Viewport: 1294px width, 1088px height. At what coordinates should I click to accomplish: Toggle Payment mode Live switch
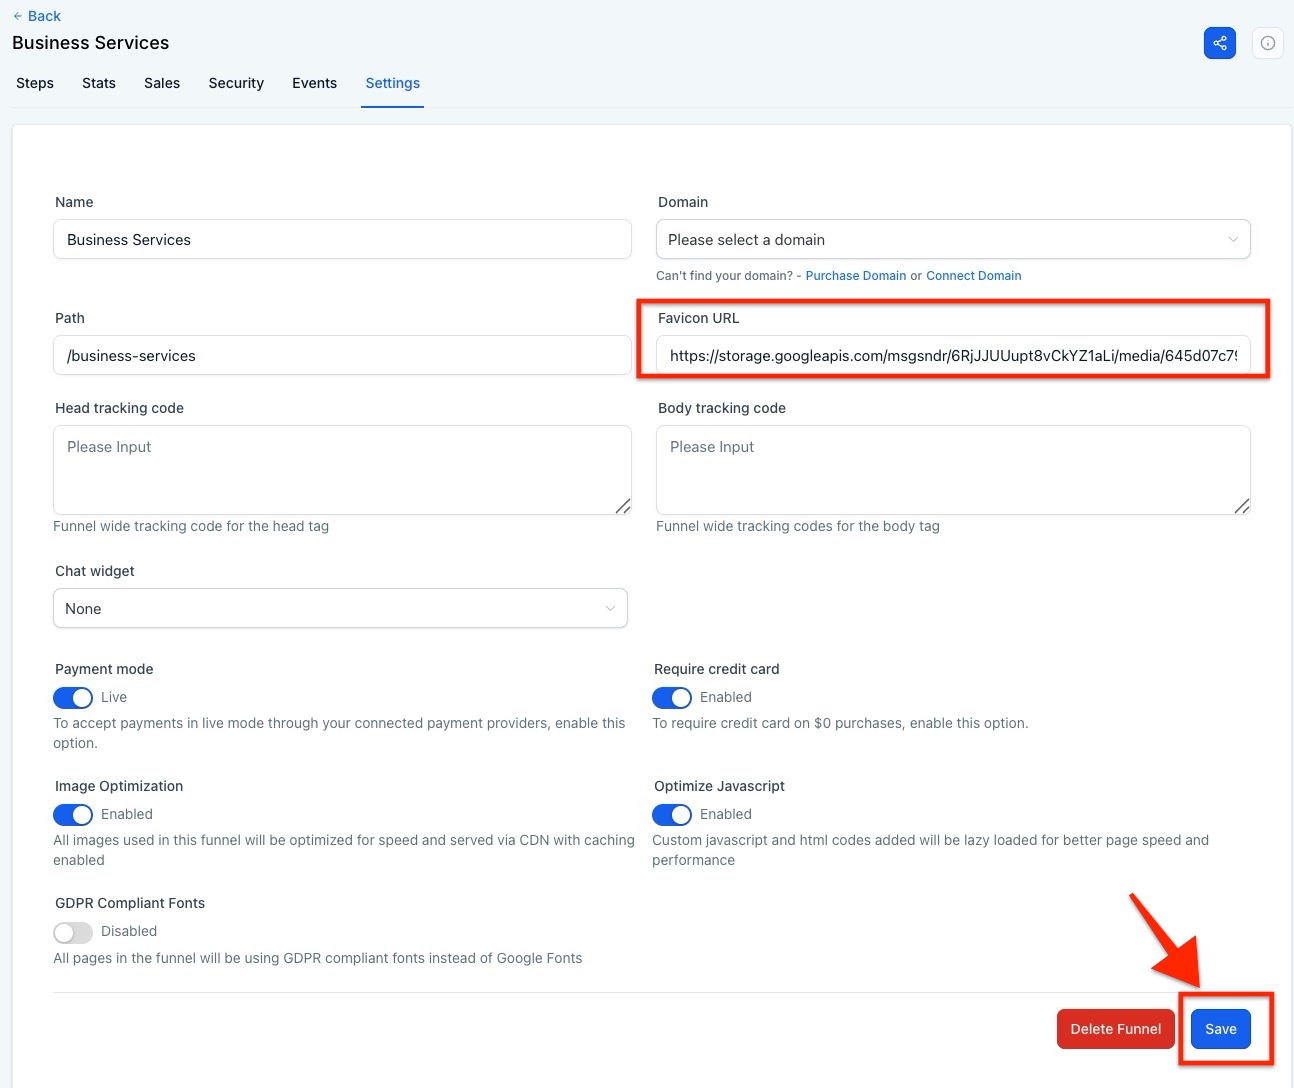tap(73, 698)
